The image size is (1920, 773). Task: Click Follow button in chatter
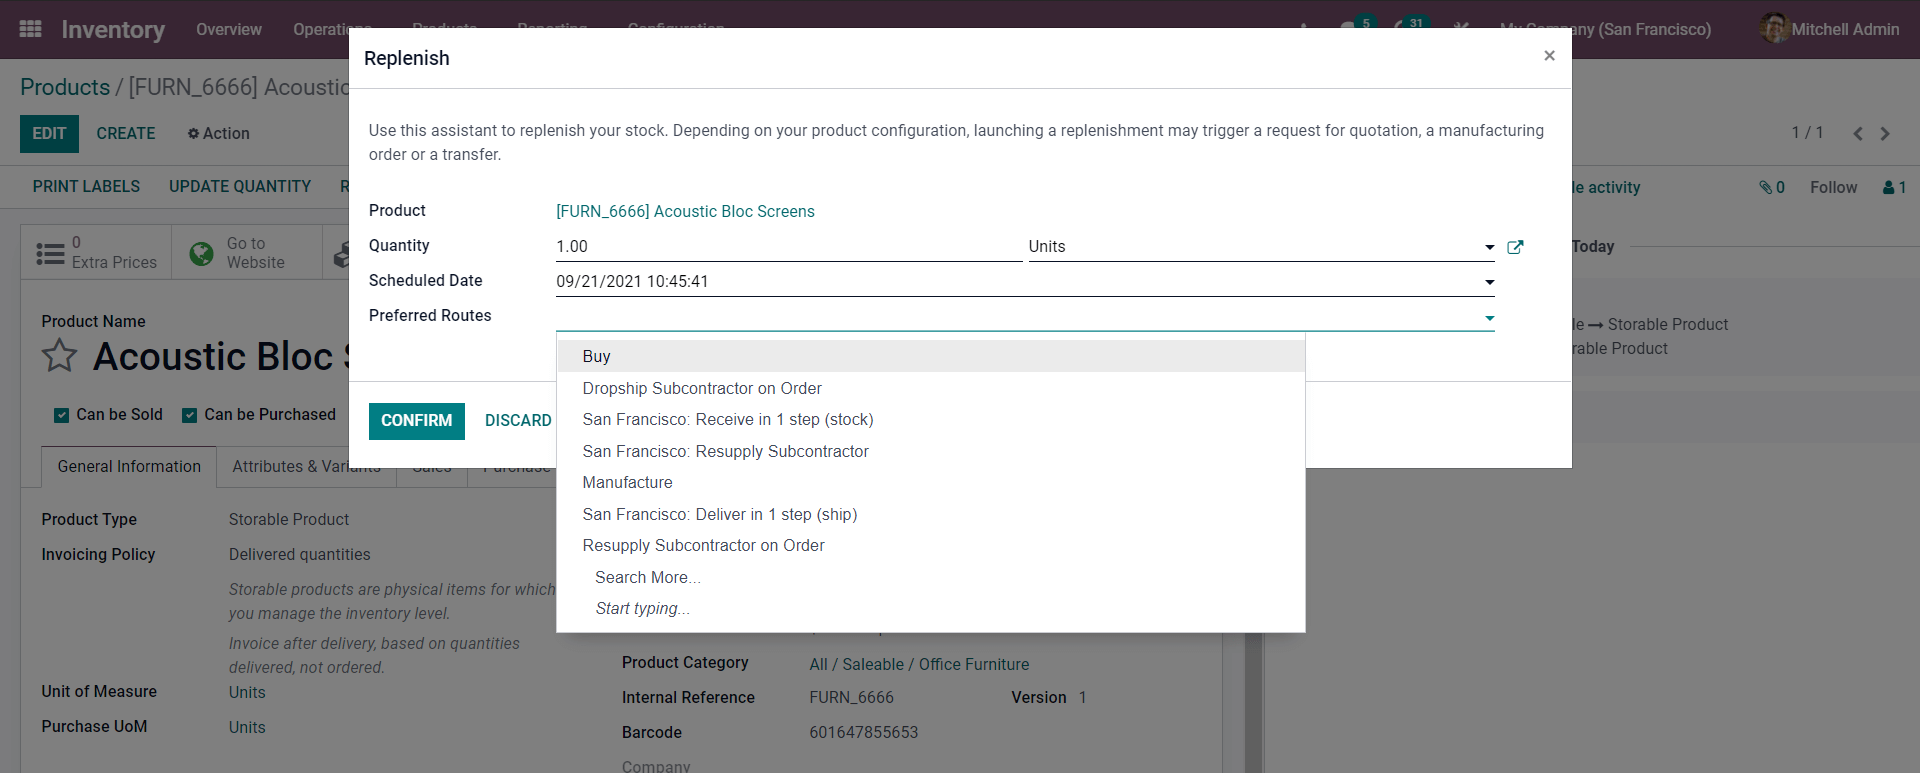(1833, 187)
